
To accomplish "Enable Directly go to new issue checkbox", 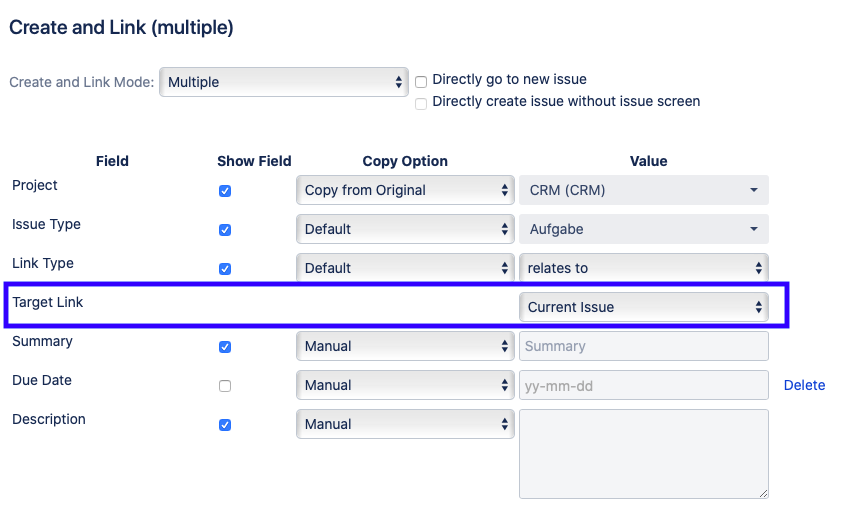I will (421, 81).
